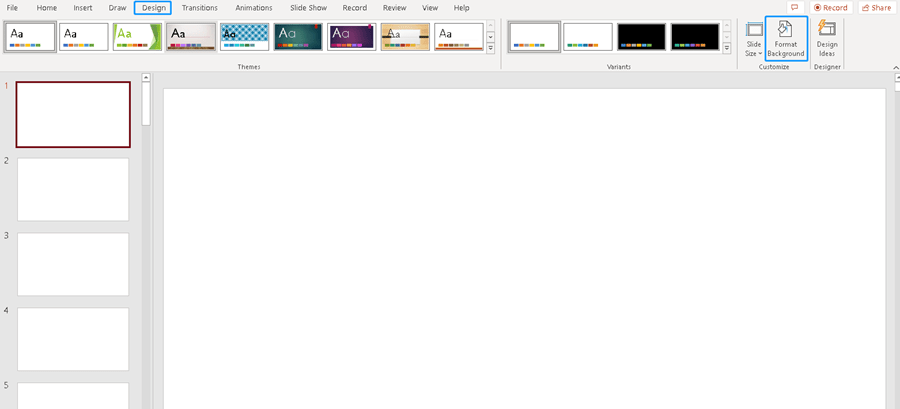Show previous row of Themes gallery

click(x=491, y=26)
